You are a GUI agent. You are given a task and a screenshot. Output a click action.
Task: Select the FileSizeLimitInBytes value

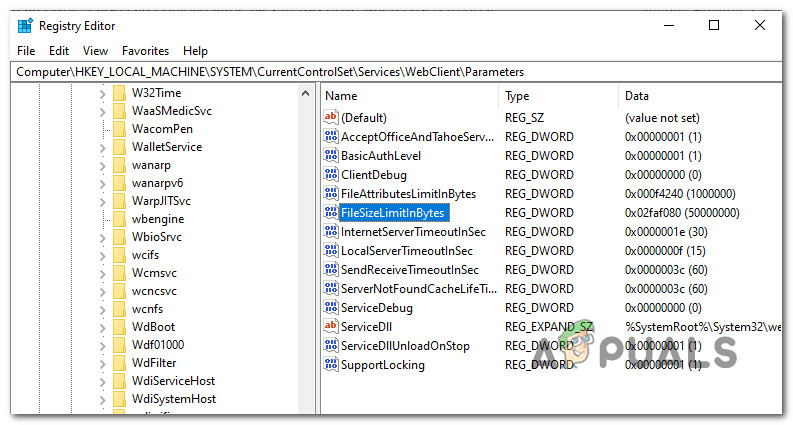point(393,213)
